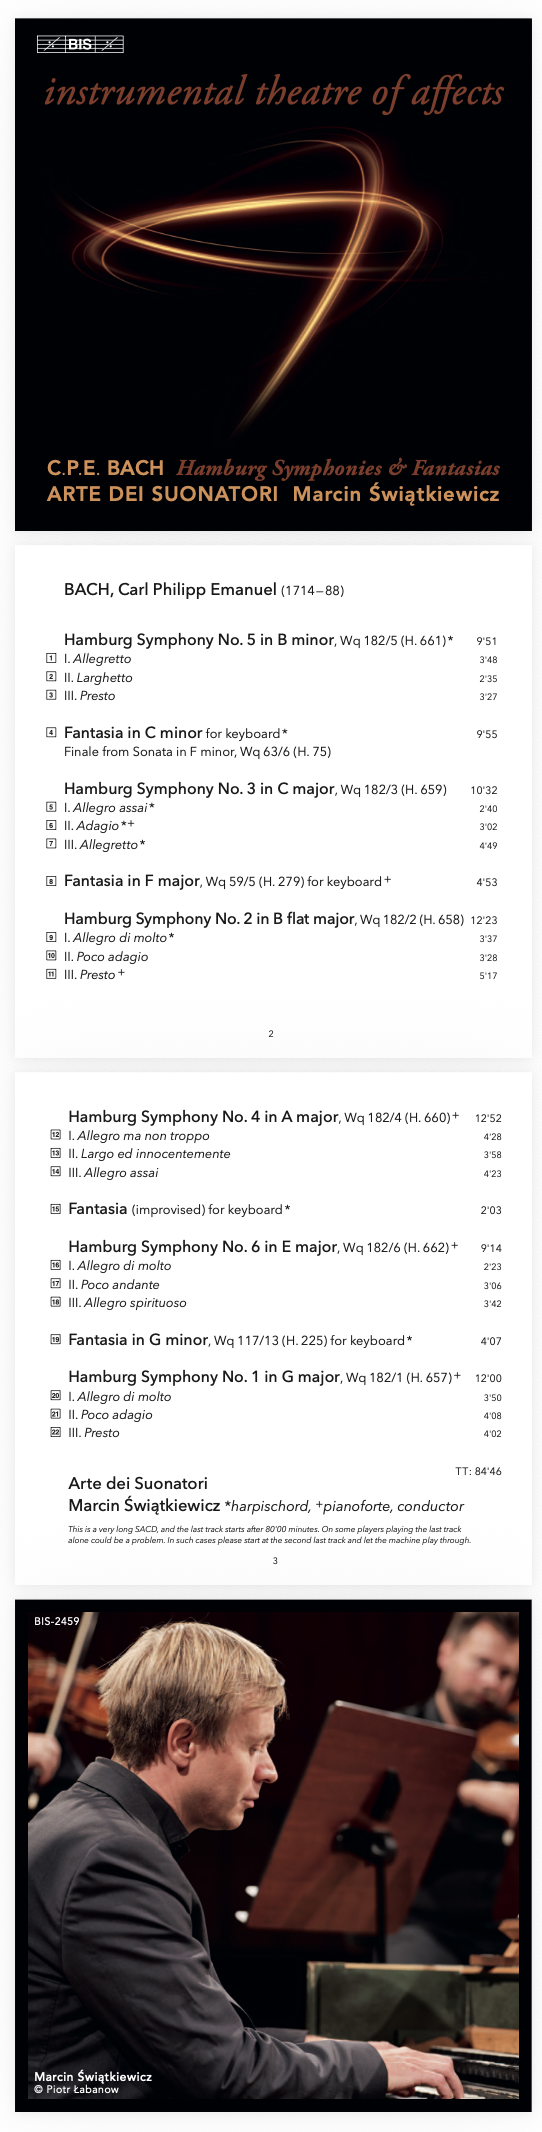Click the 'instrumental theatre of affects' title
Screen dimensions: 542x2132
click(274, 92)
